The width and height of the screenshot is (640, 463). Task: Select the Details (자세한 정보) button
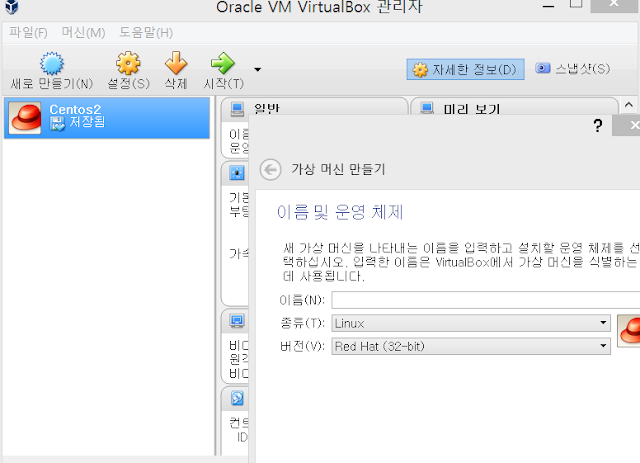(x=465, y=69)
